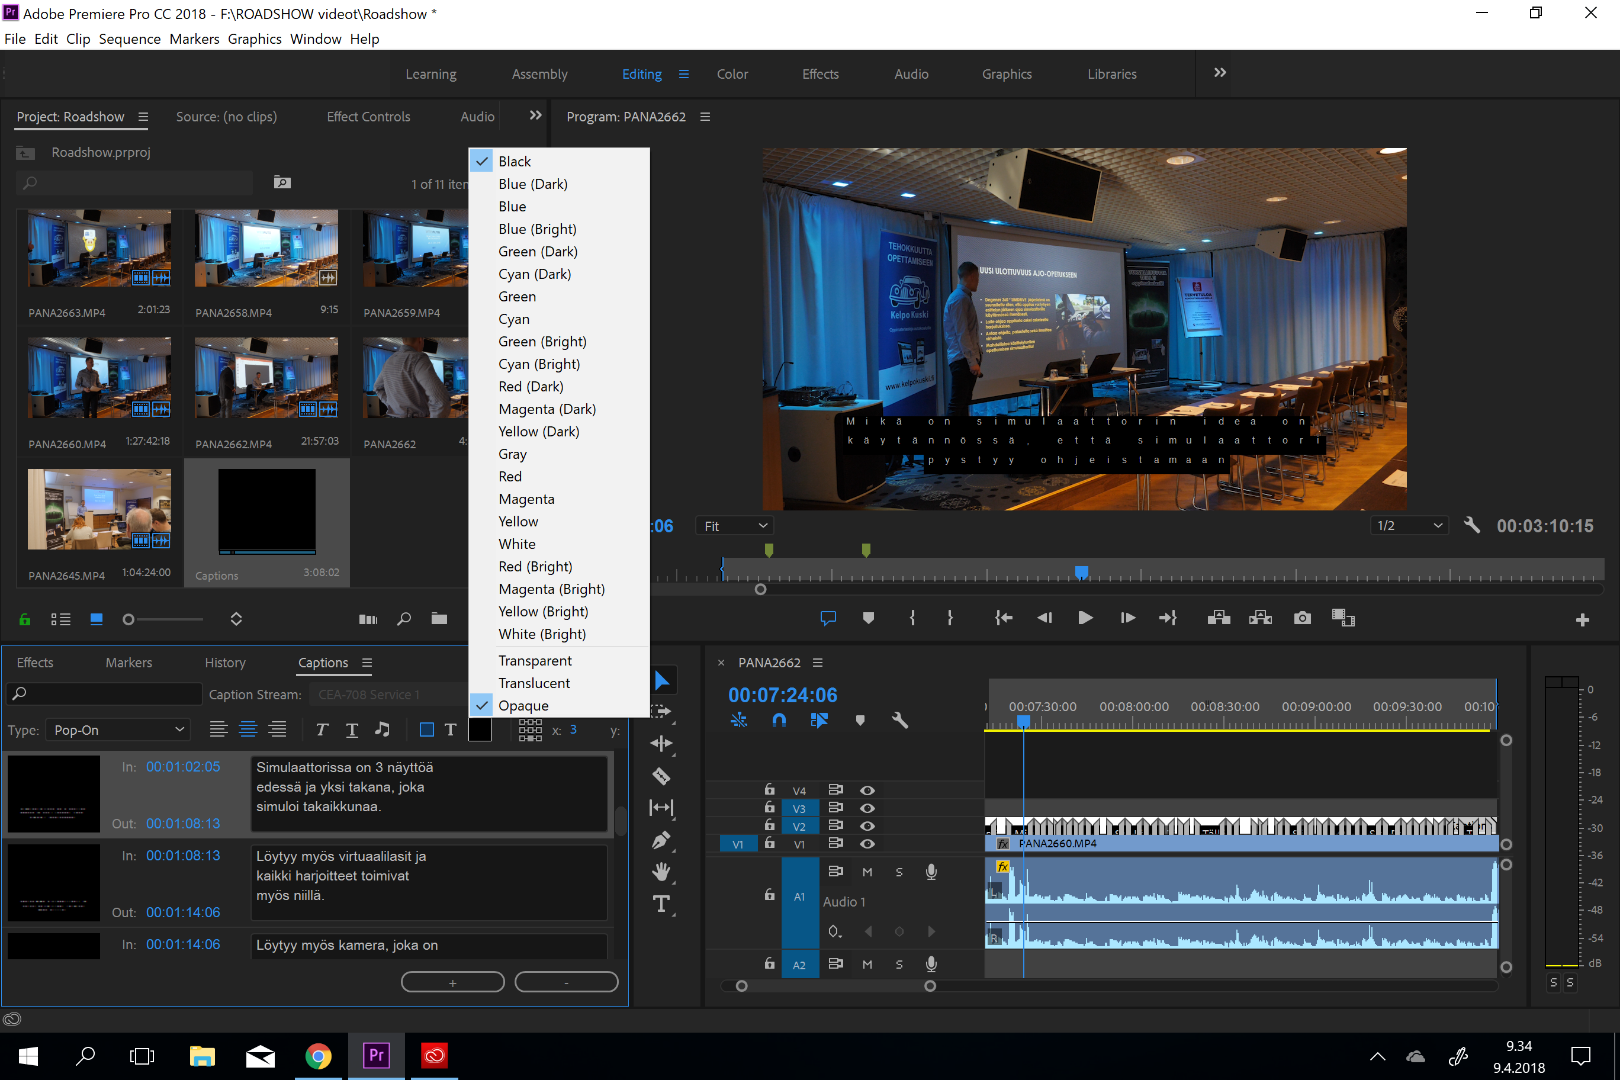
Task: Click the Export Frame camera icon
Action: point(1302,618)
